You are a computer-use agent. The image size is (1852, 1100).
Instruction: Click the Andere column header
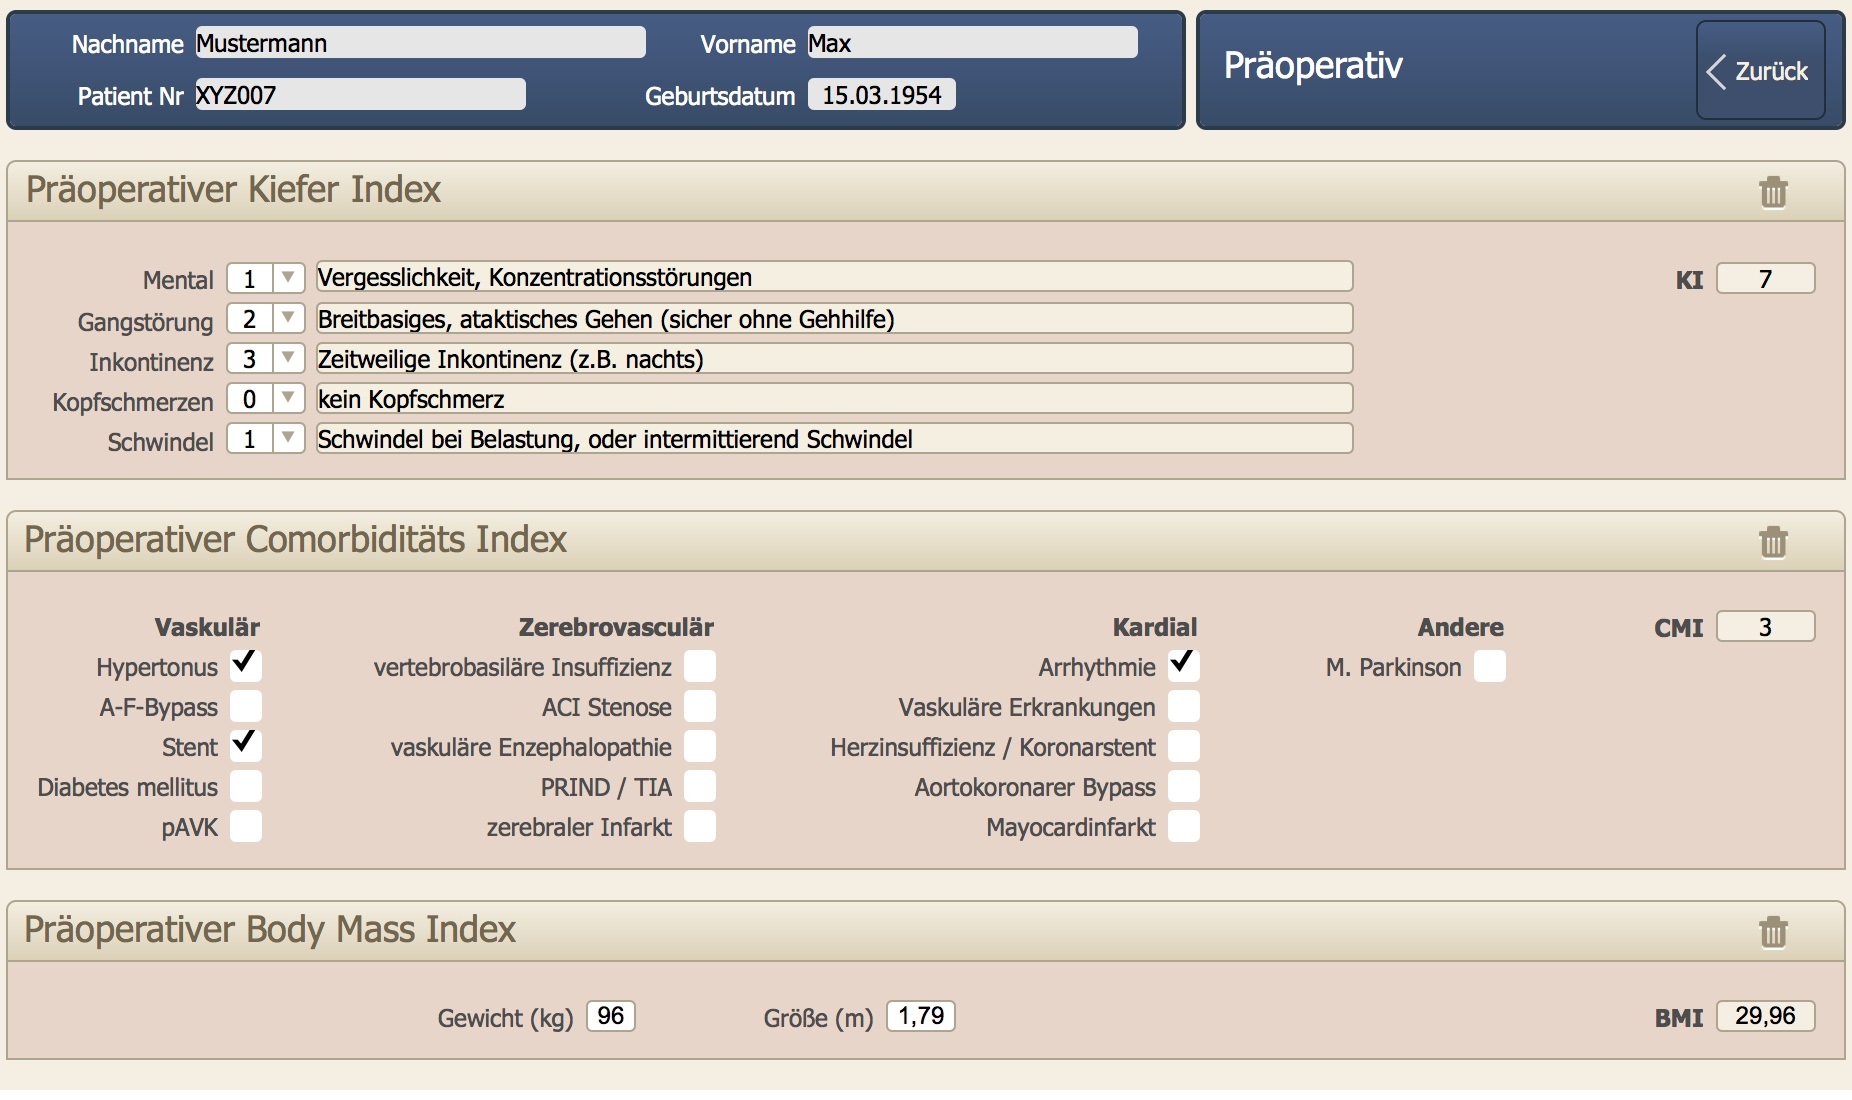(x=1461, y=627)
